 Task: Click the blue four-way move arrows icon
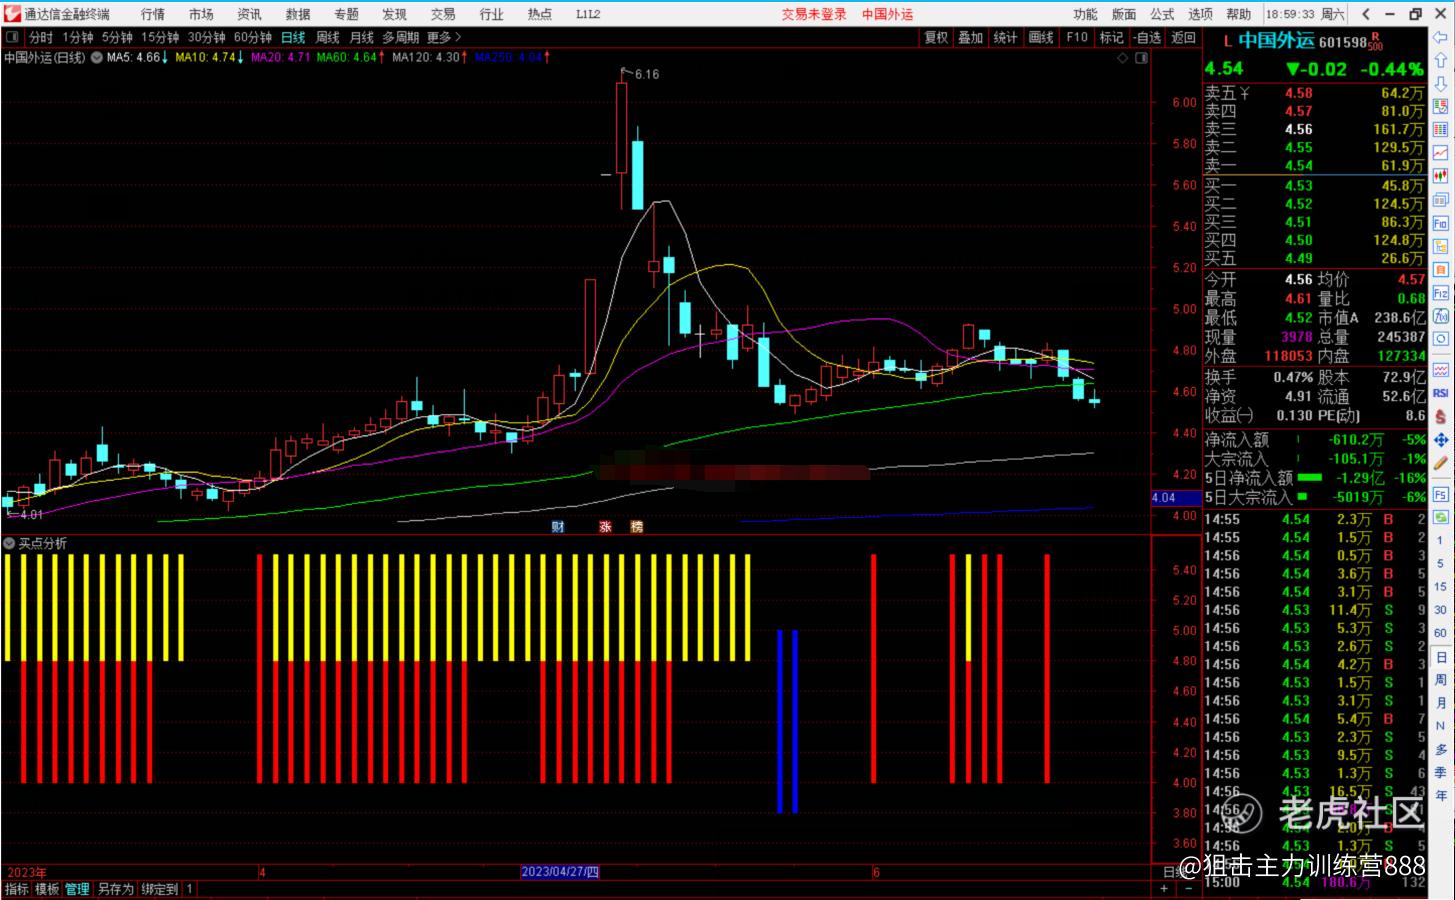click(1441, 440)
